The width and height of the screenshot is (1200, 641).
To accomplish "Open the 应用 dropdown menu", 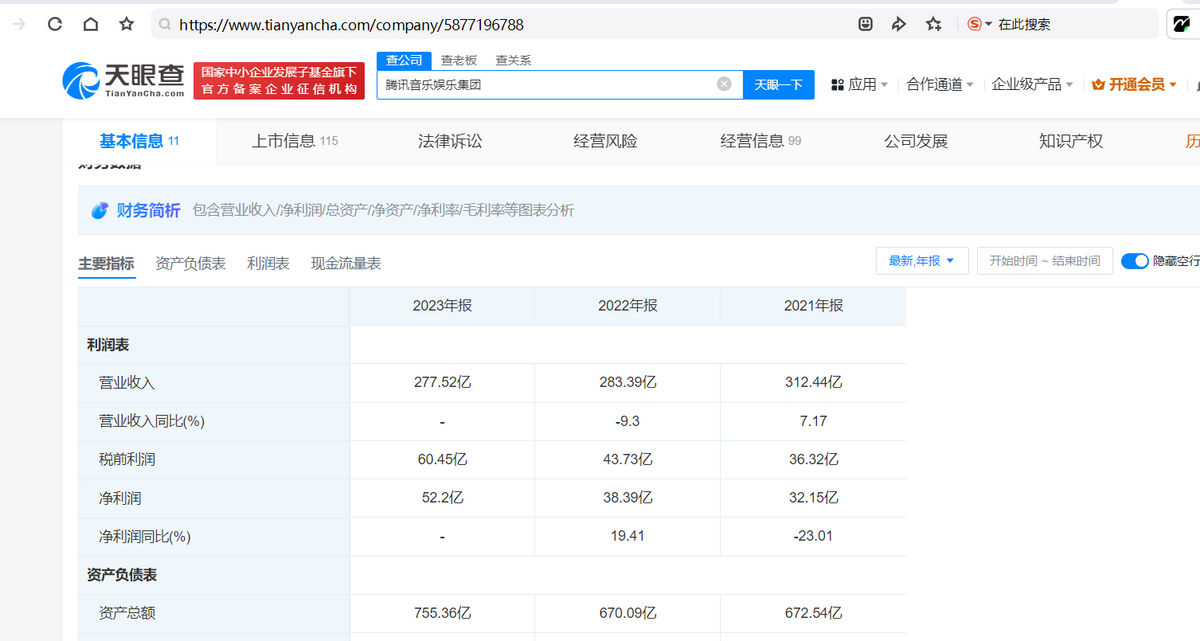I will (x=860, y=85).
